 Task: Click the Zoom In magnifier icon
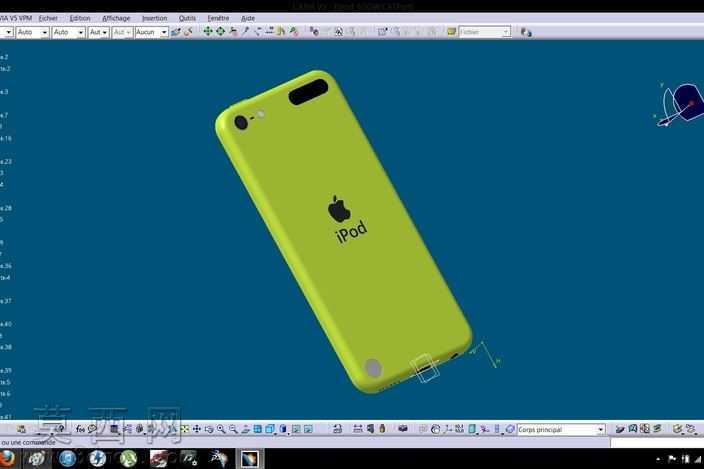(x=221, y=429)
